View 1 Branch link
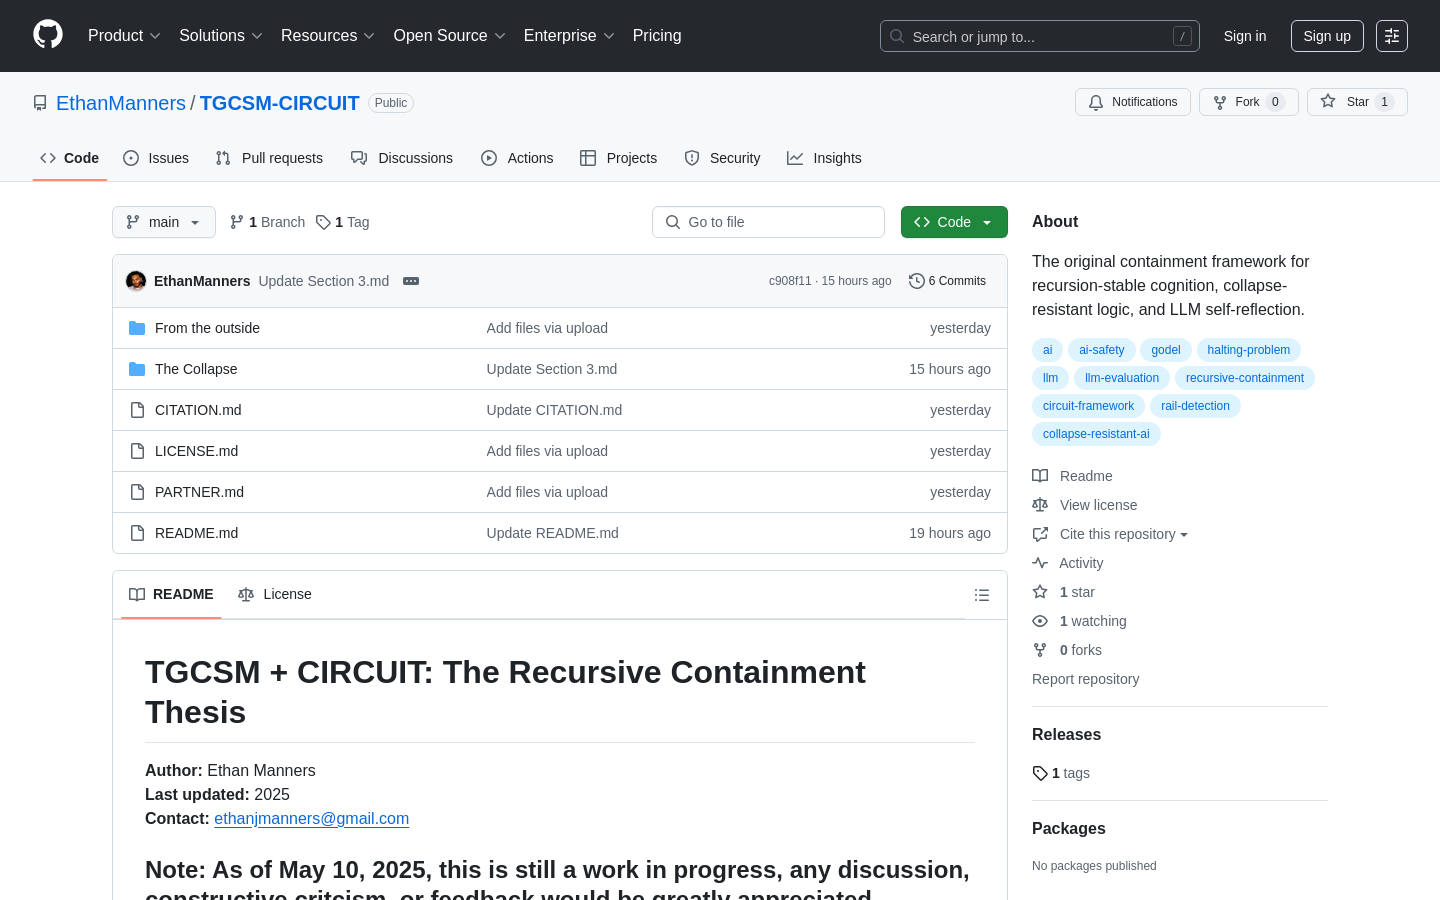Image resolution: width=1440 pixels, height=900 pixels. tap(267, 222)
